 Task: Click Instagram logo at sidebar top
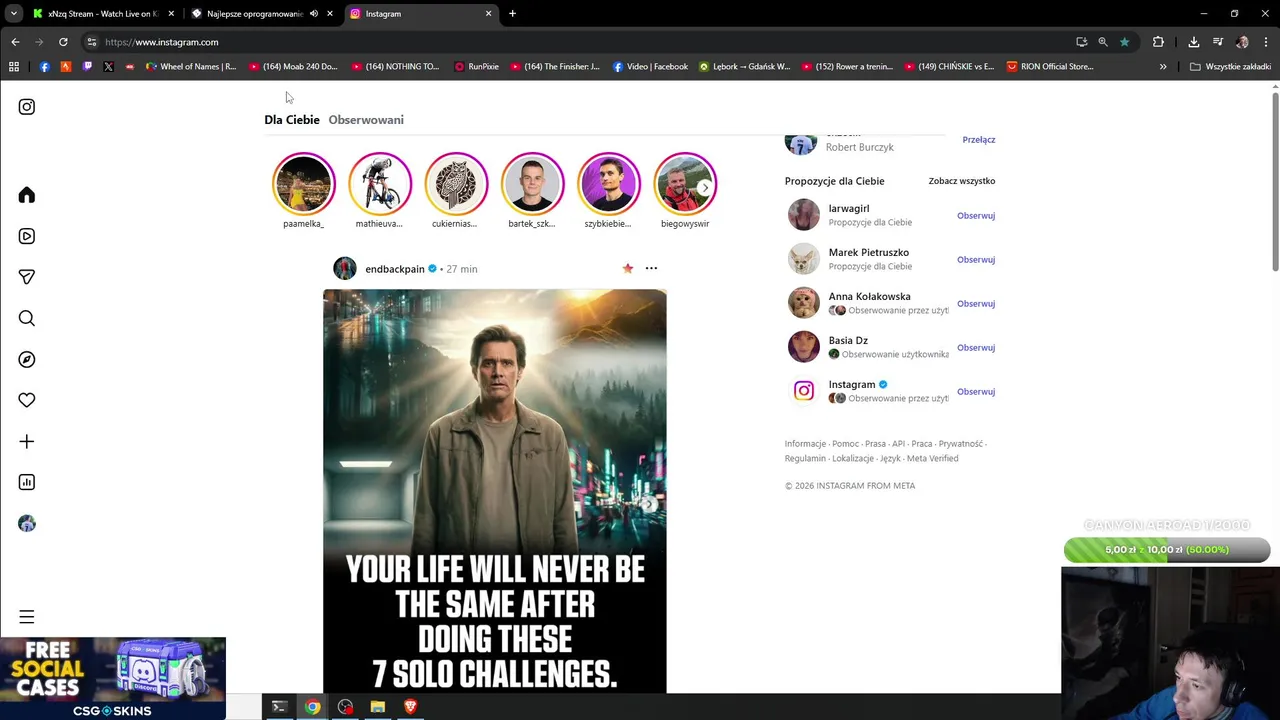pyautogui.click(x=27, y=107)
